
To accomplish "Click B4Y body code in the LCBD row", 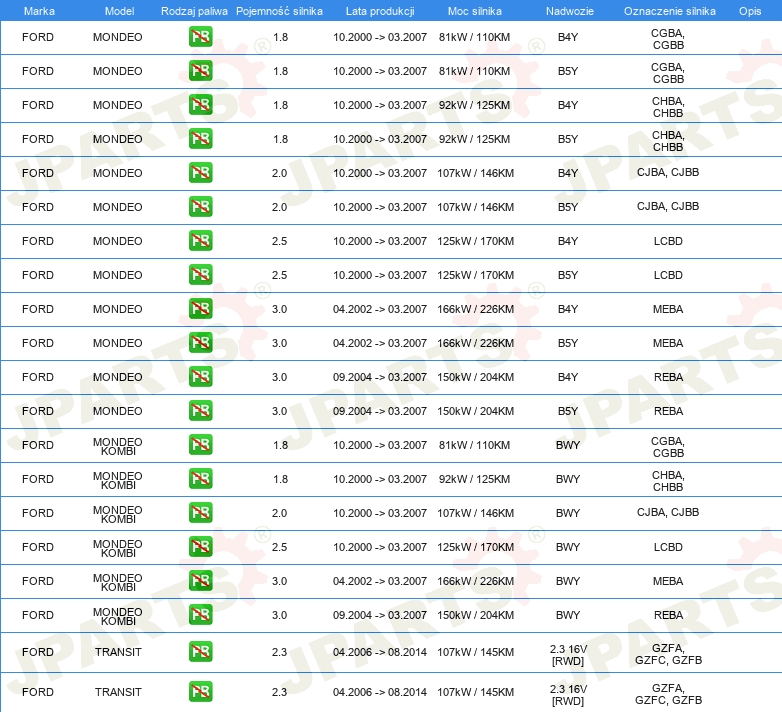I will coord(568,241).
